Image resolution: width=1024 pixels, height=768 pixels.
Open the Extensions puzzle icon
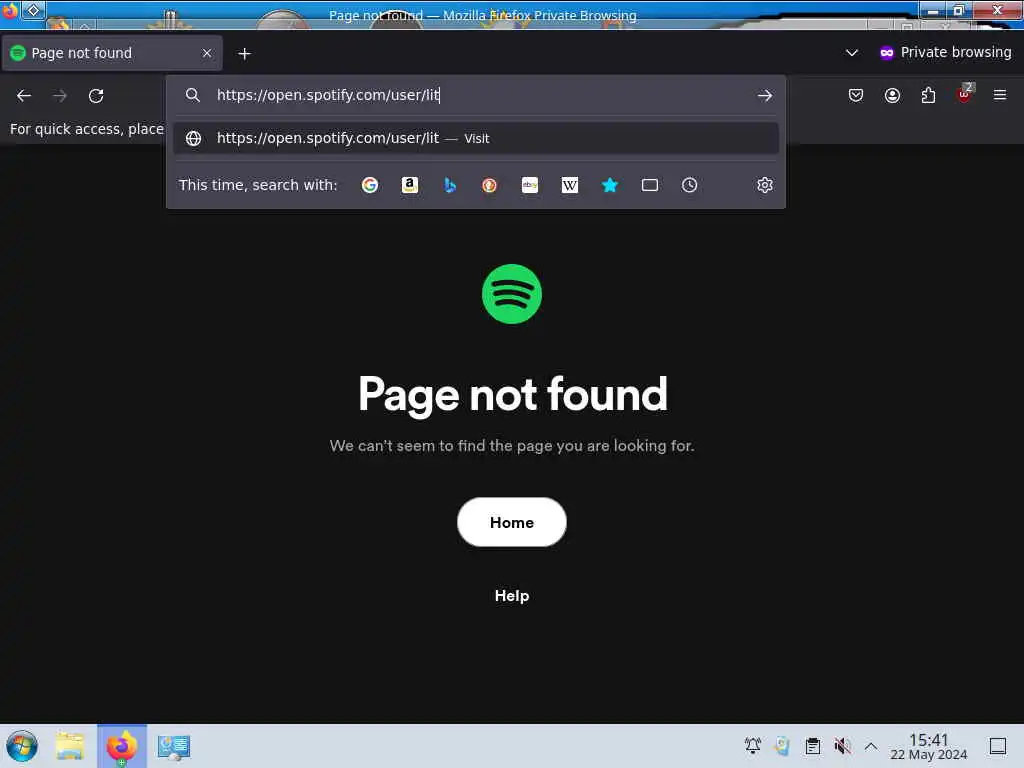(x=928, y=95)
